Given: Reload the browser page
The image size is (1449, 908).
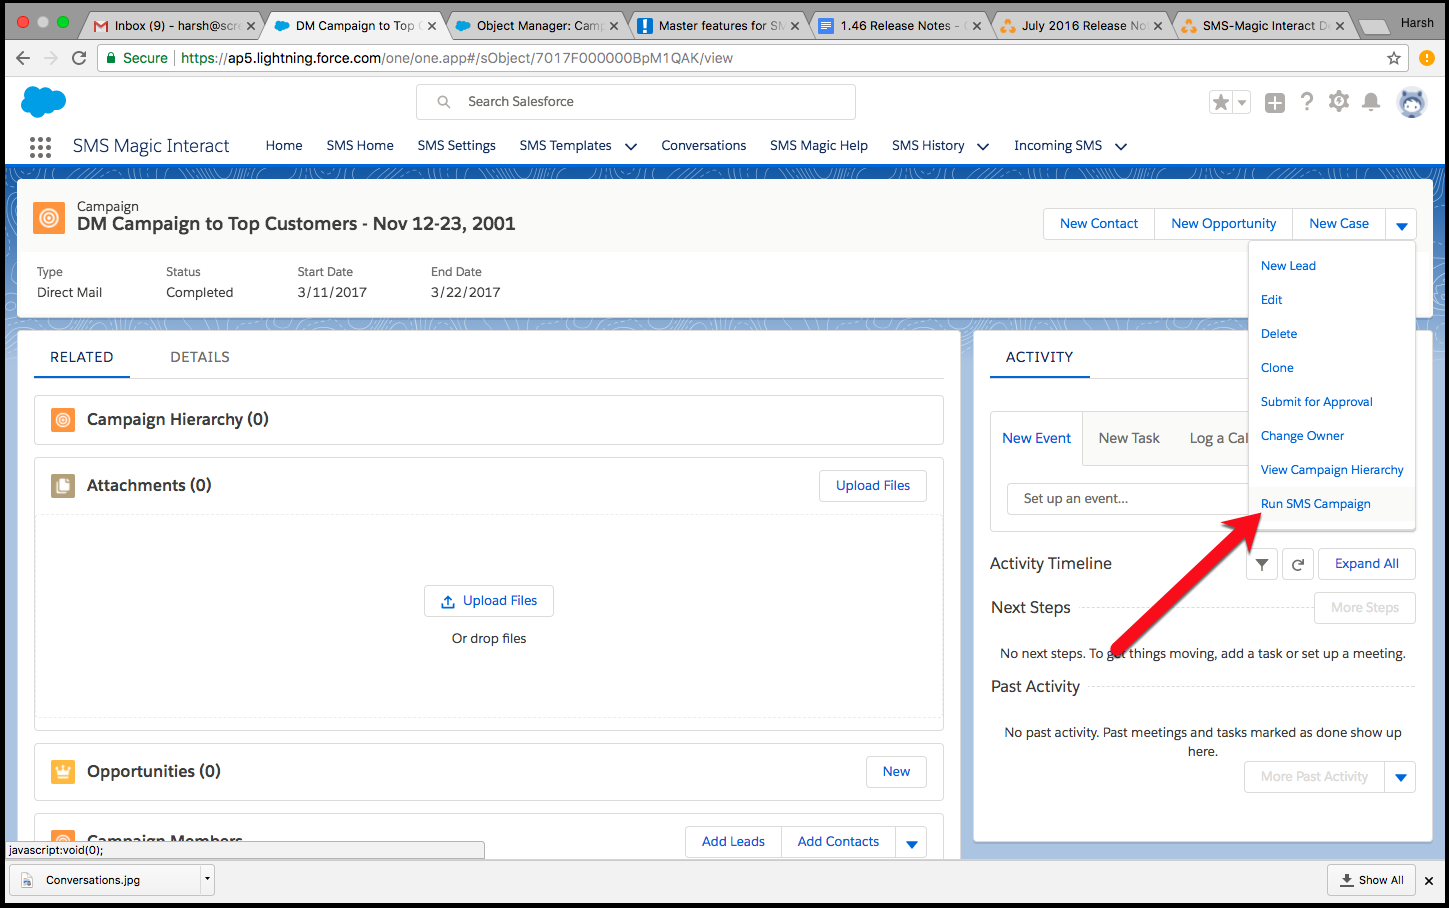Looking at the screenshot, I should [79, 58].
